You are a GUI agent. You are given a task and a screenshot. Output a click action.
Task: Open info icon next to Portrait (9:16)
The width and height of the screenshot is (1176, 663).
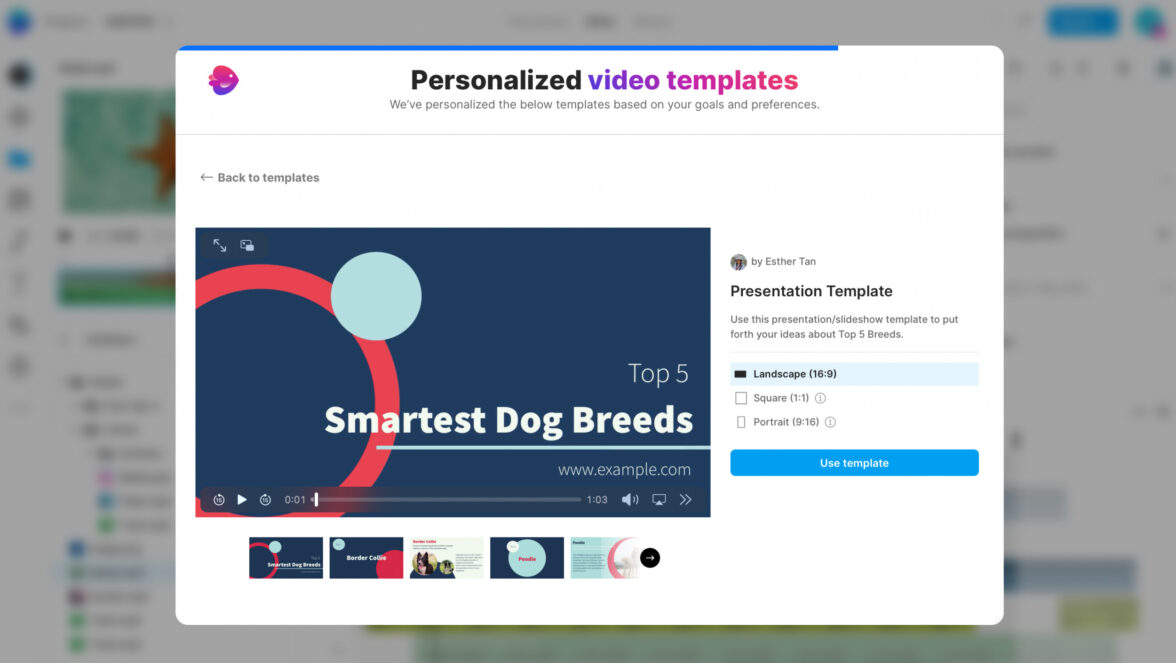pyautogui.click(x=830, y=422)
